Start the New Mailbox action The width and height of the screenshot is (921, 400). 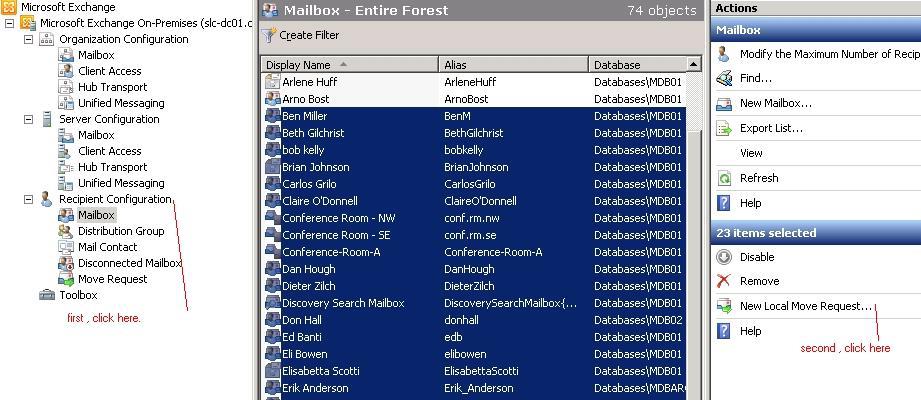click(776, 103)
